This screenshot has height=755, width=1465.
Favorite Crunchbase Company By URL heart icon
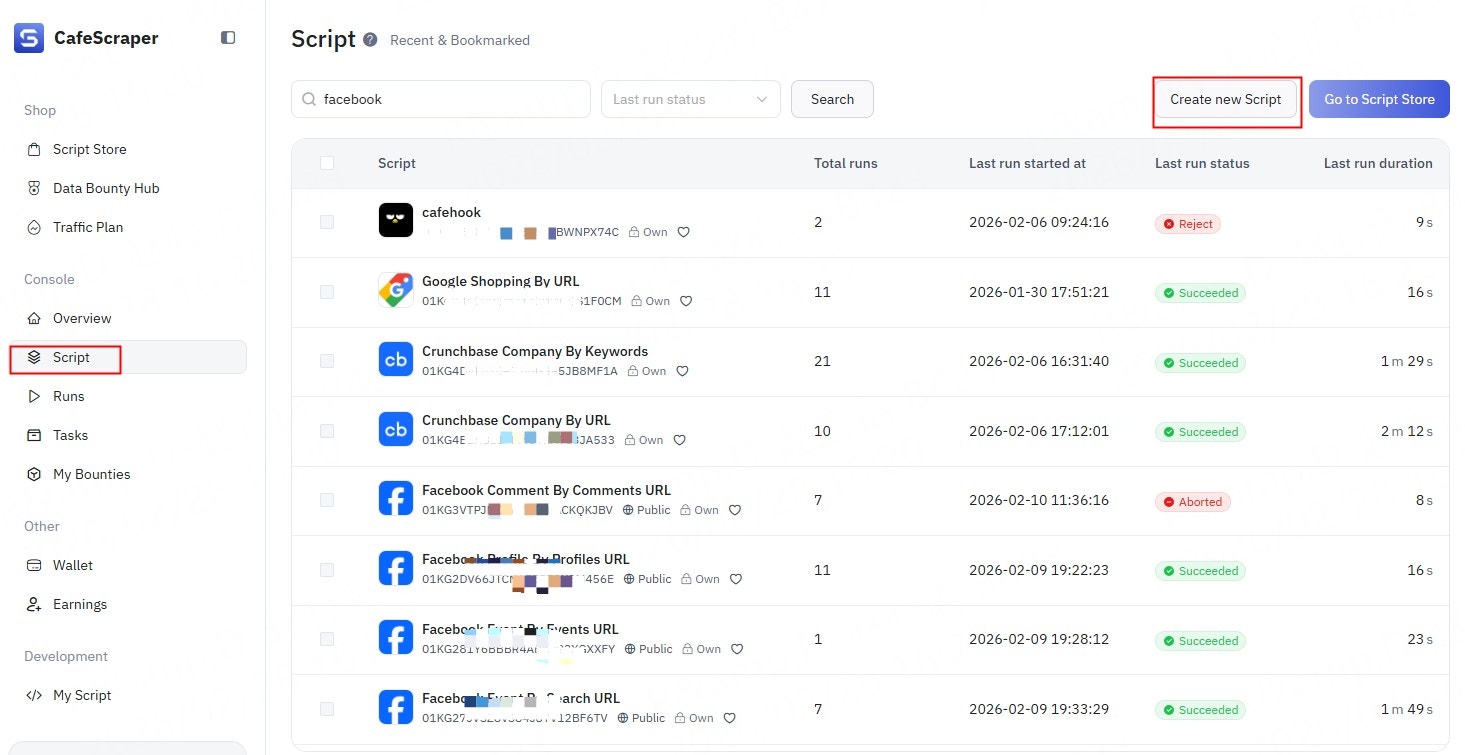(x=679, y=440)
